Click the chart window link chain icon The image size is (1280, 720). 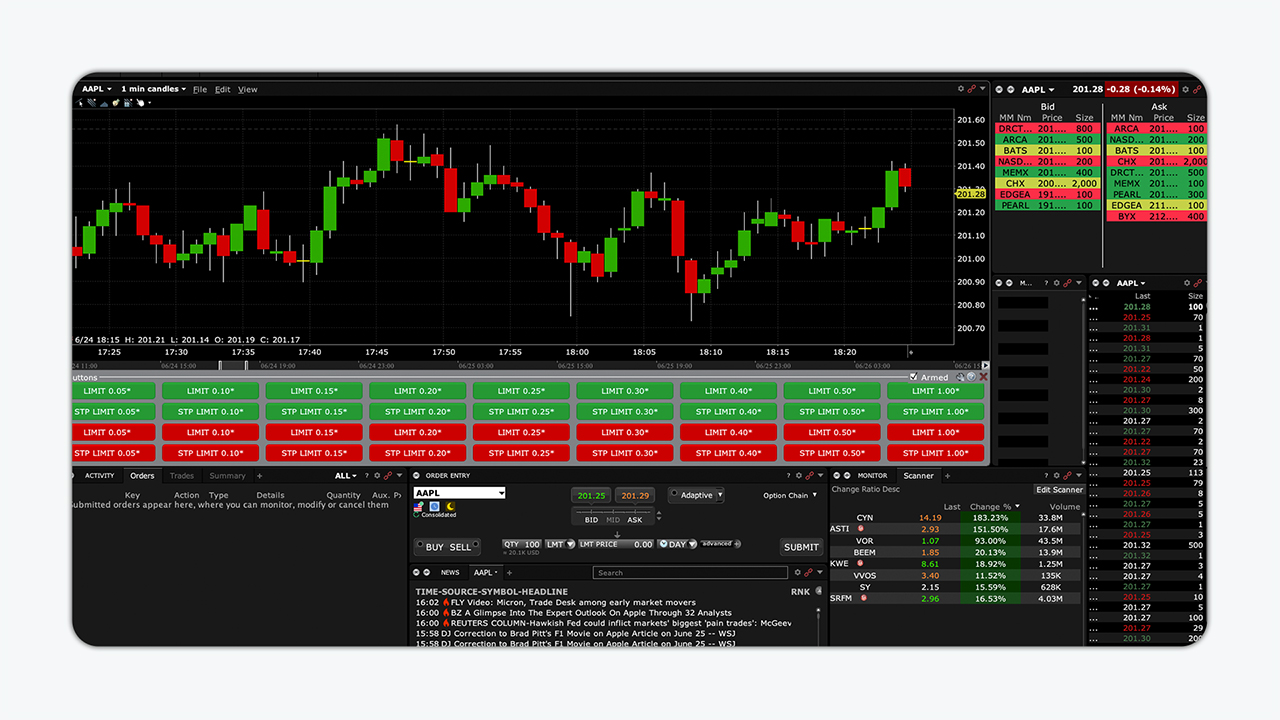971,89
